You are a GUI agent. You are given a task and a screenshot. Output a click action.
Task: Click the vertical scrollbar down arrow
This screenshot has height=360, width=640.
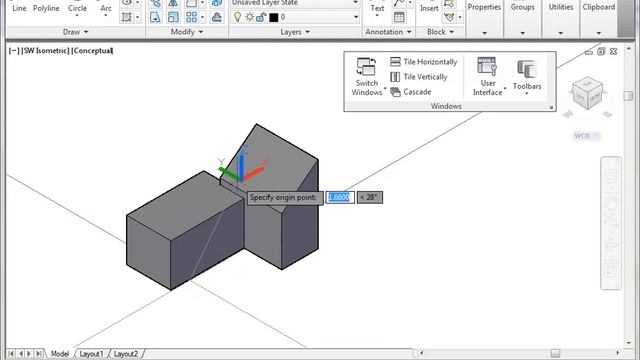tap(629, 343)
